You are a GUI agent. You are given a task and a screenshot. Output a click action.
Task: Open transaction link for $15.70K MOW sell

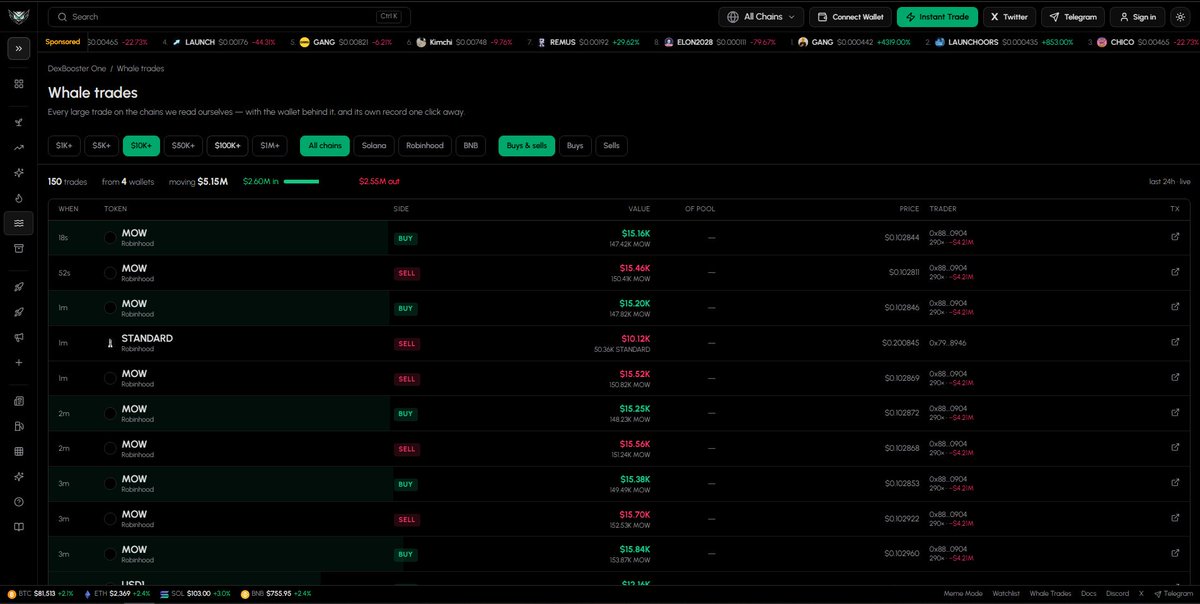pos(1175,519)
